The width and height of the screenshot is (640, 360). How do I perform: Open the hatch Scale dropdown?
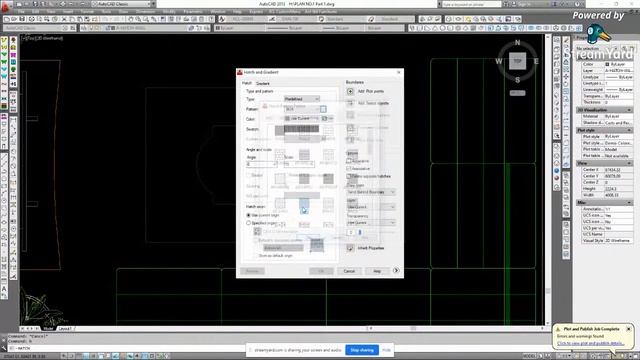[299, 164]
